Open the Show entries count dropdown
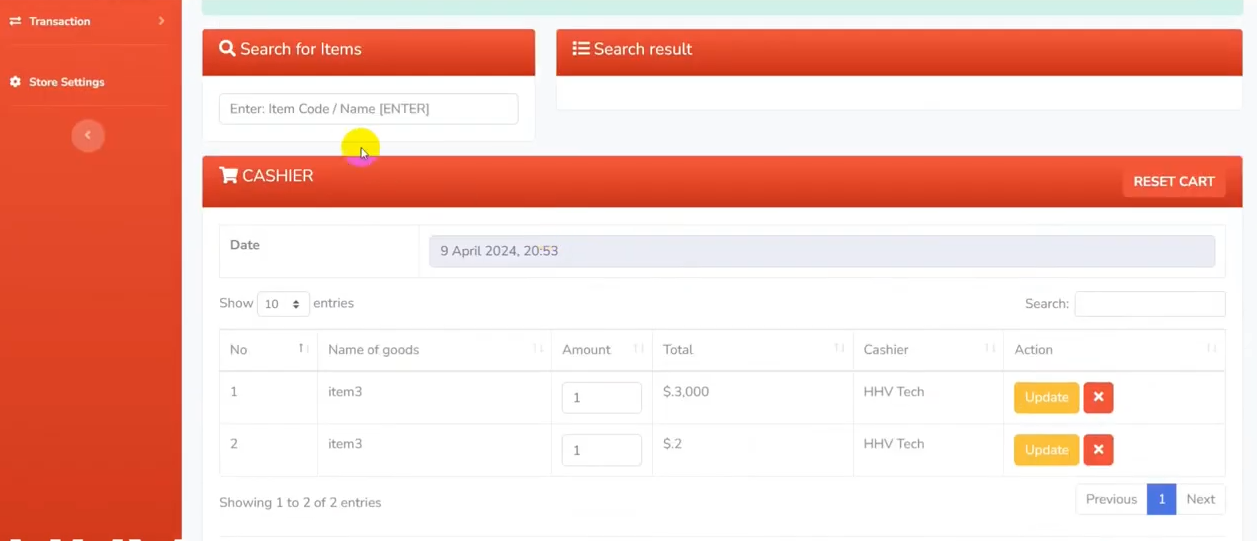Image resolution: width=1257 pixels, height=541 pixels. click(x=283, y=304)
